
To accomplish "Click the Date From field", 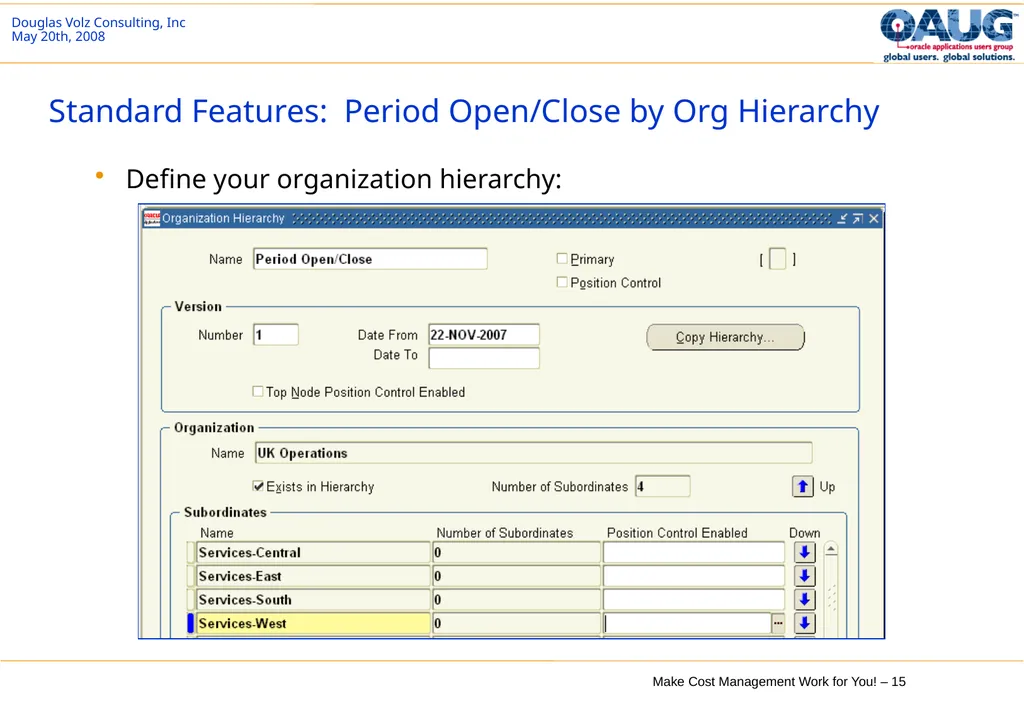I will (x=484, y=334).
